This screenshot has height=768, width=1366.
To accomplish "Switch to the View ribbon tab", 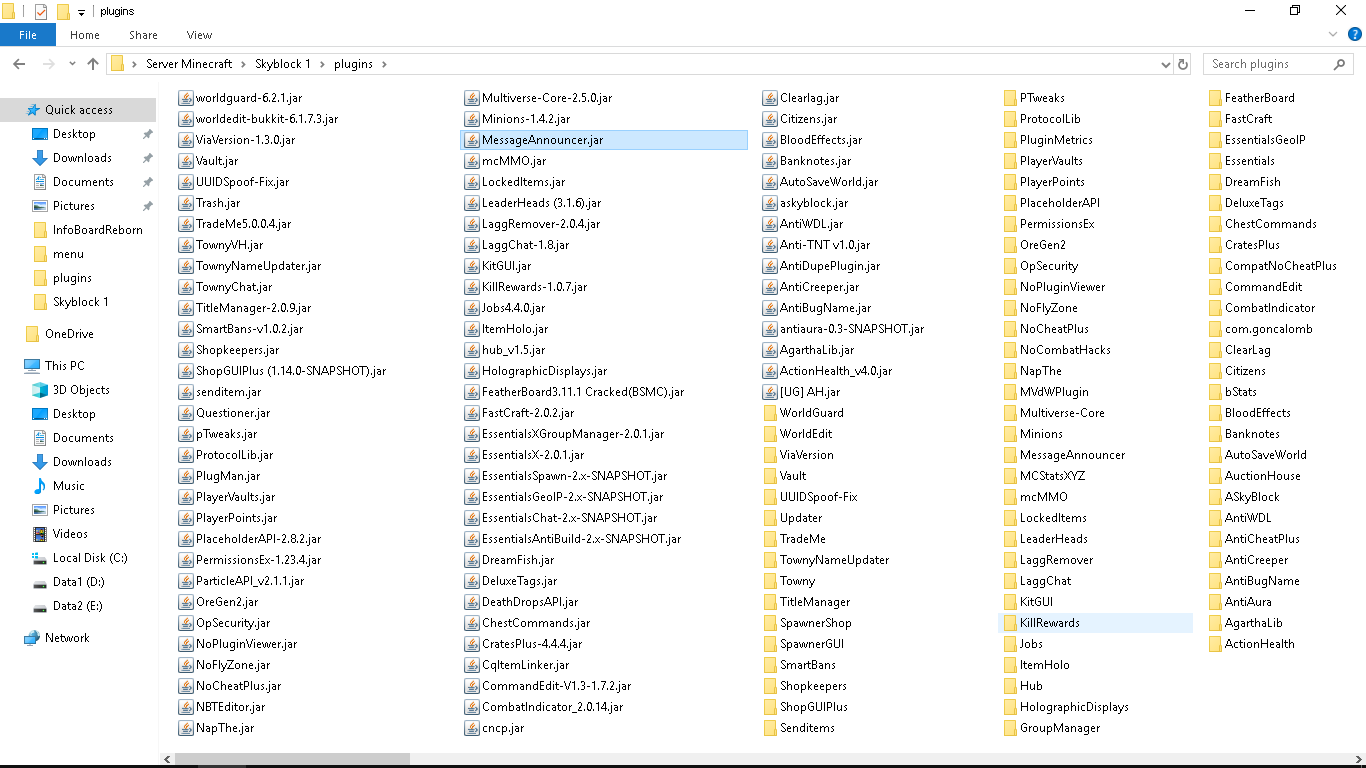I will 200,35.
